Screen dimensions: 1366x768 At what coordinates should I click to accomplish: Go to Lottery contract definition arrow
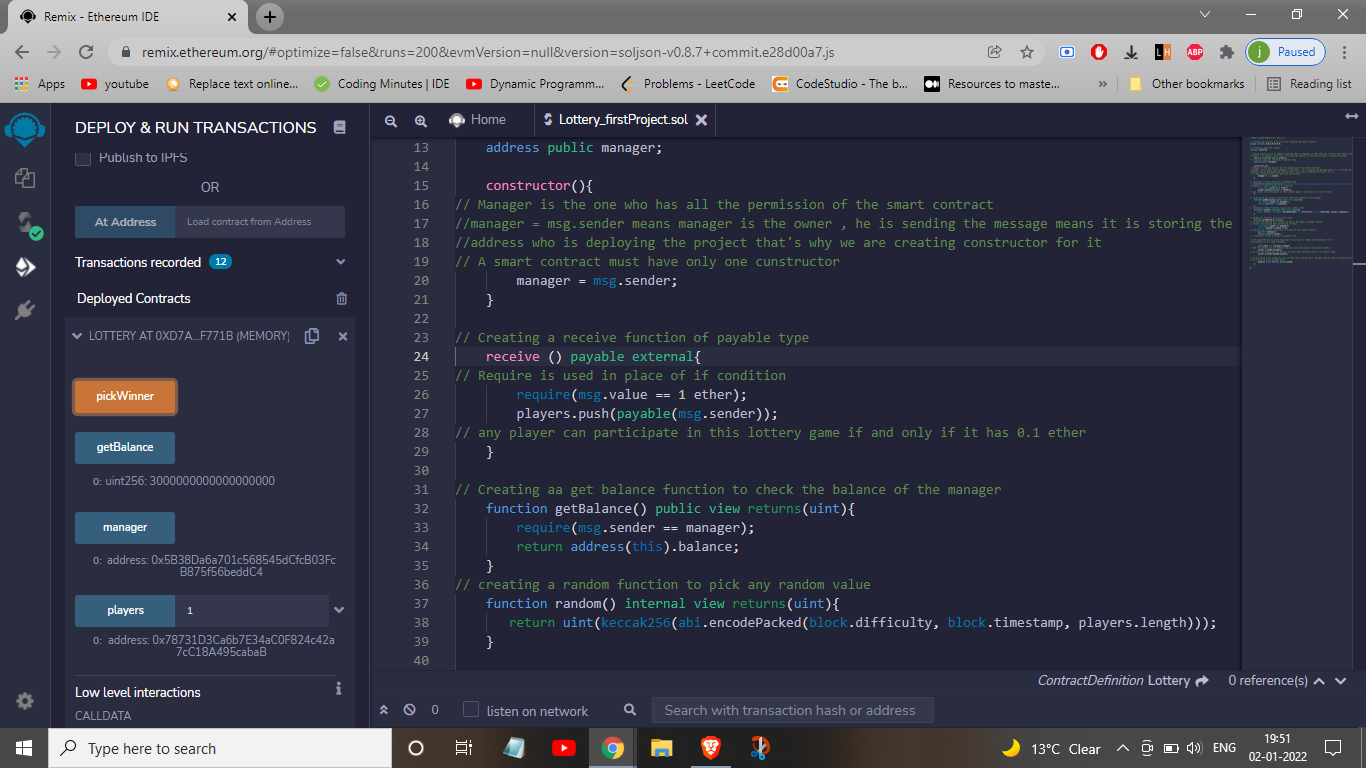tap(1202, 681)
